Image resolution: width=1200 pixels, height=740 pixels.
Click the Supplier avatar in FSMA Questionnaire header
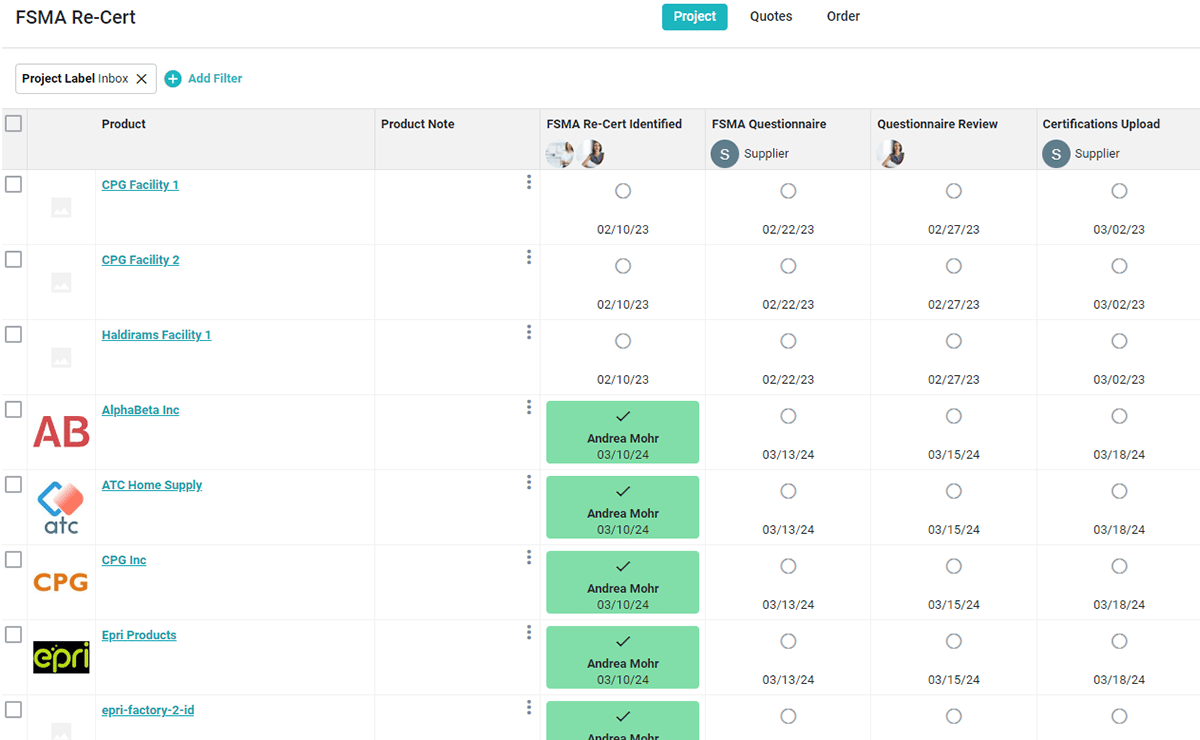(724, 154)
